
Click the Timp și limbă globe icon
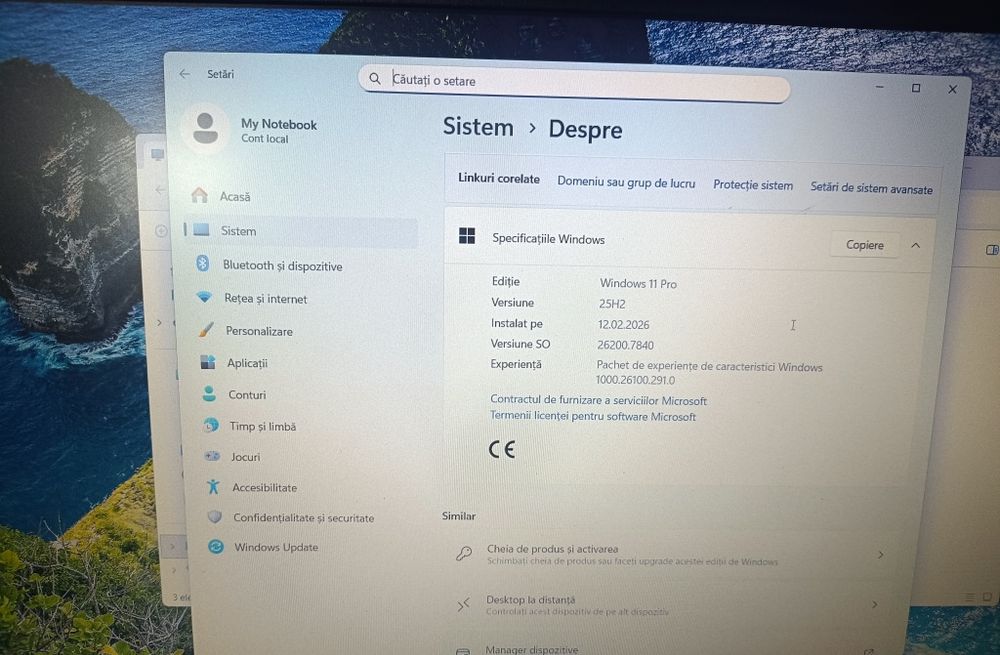(x=211, y=425)
